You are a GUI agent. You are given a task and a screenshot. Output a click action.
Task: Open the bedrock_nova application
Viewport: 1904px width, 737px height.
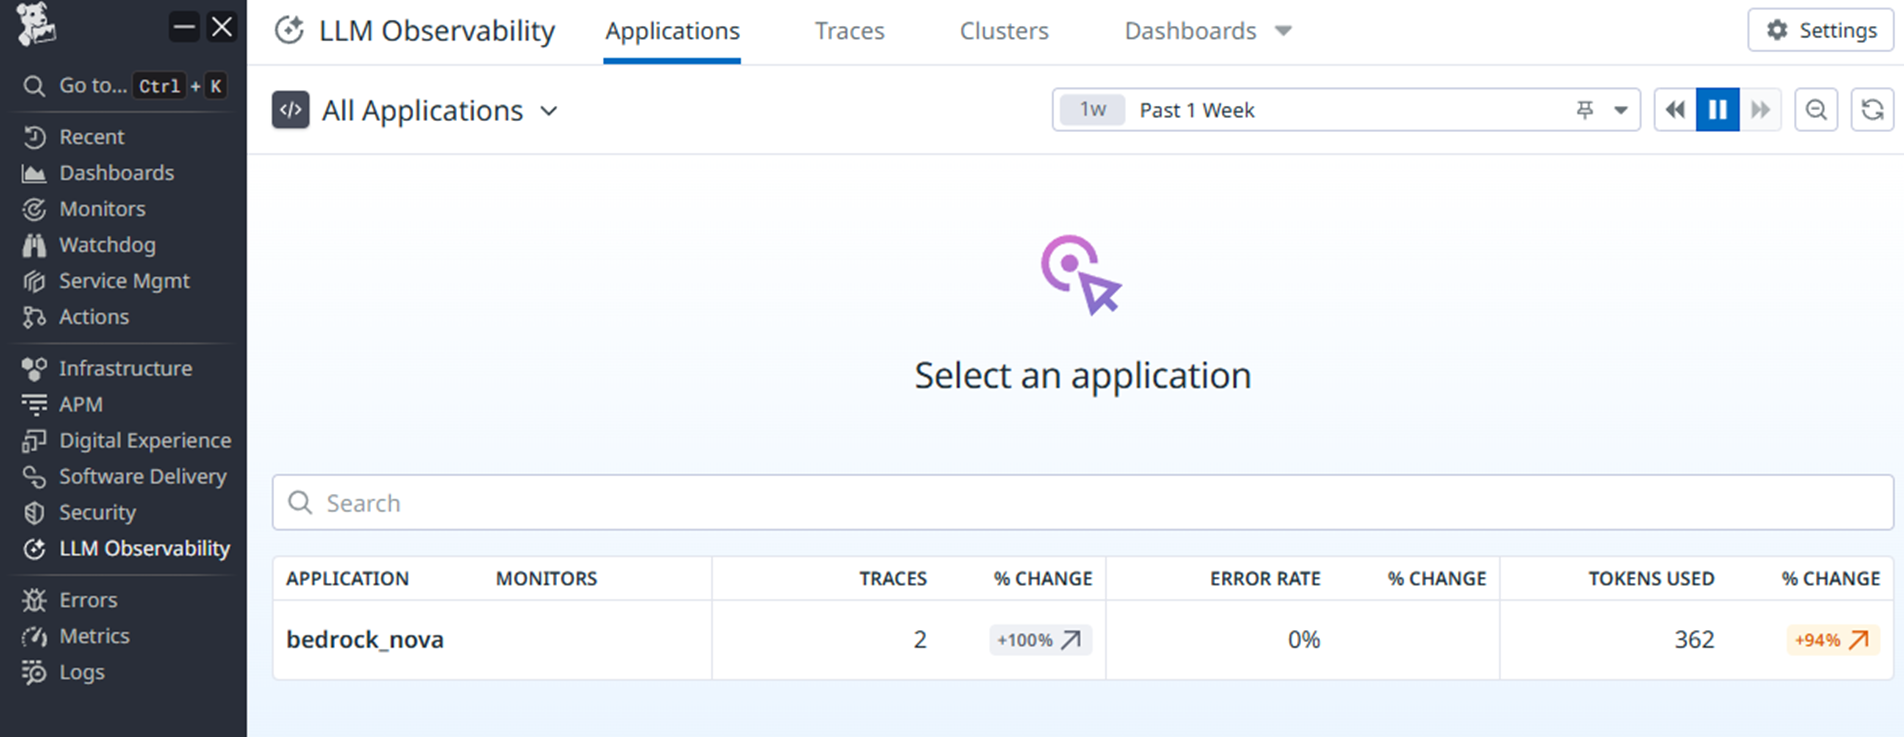tap(365, 640)
